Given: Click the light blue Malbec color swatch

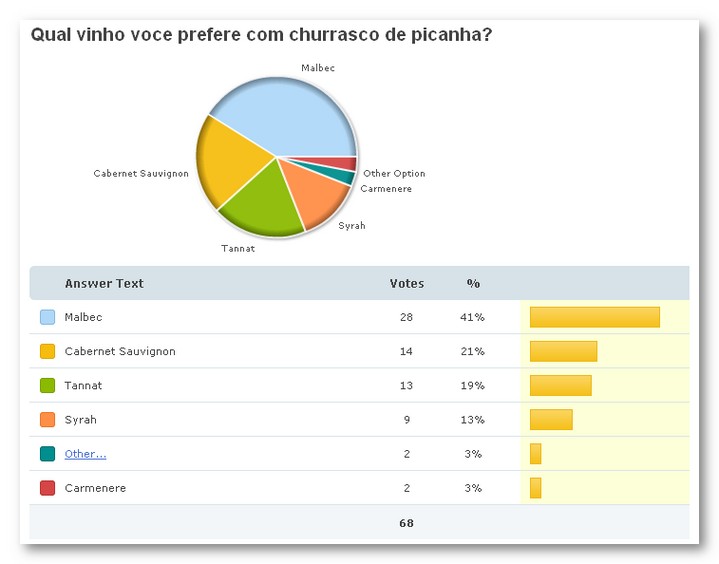Looking at the screenshot, I should point(47,317).
